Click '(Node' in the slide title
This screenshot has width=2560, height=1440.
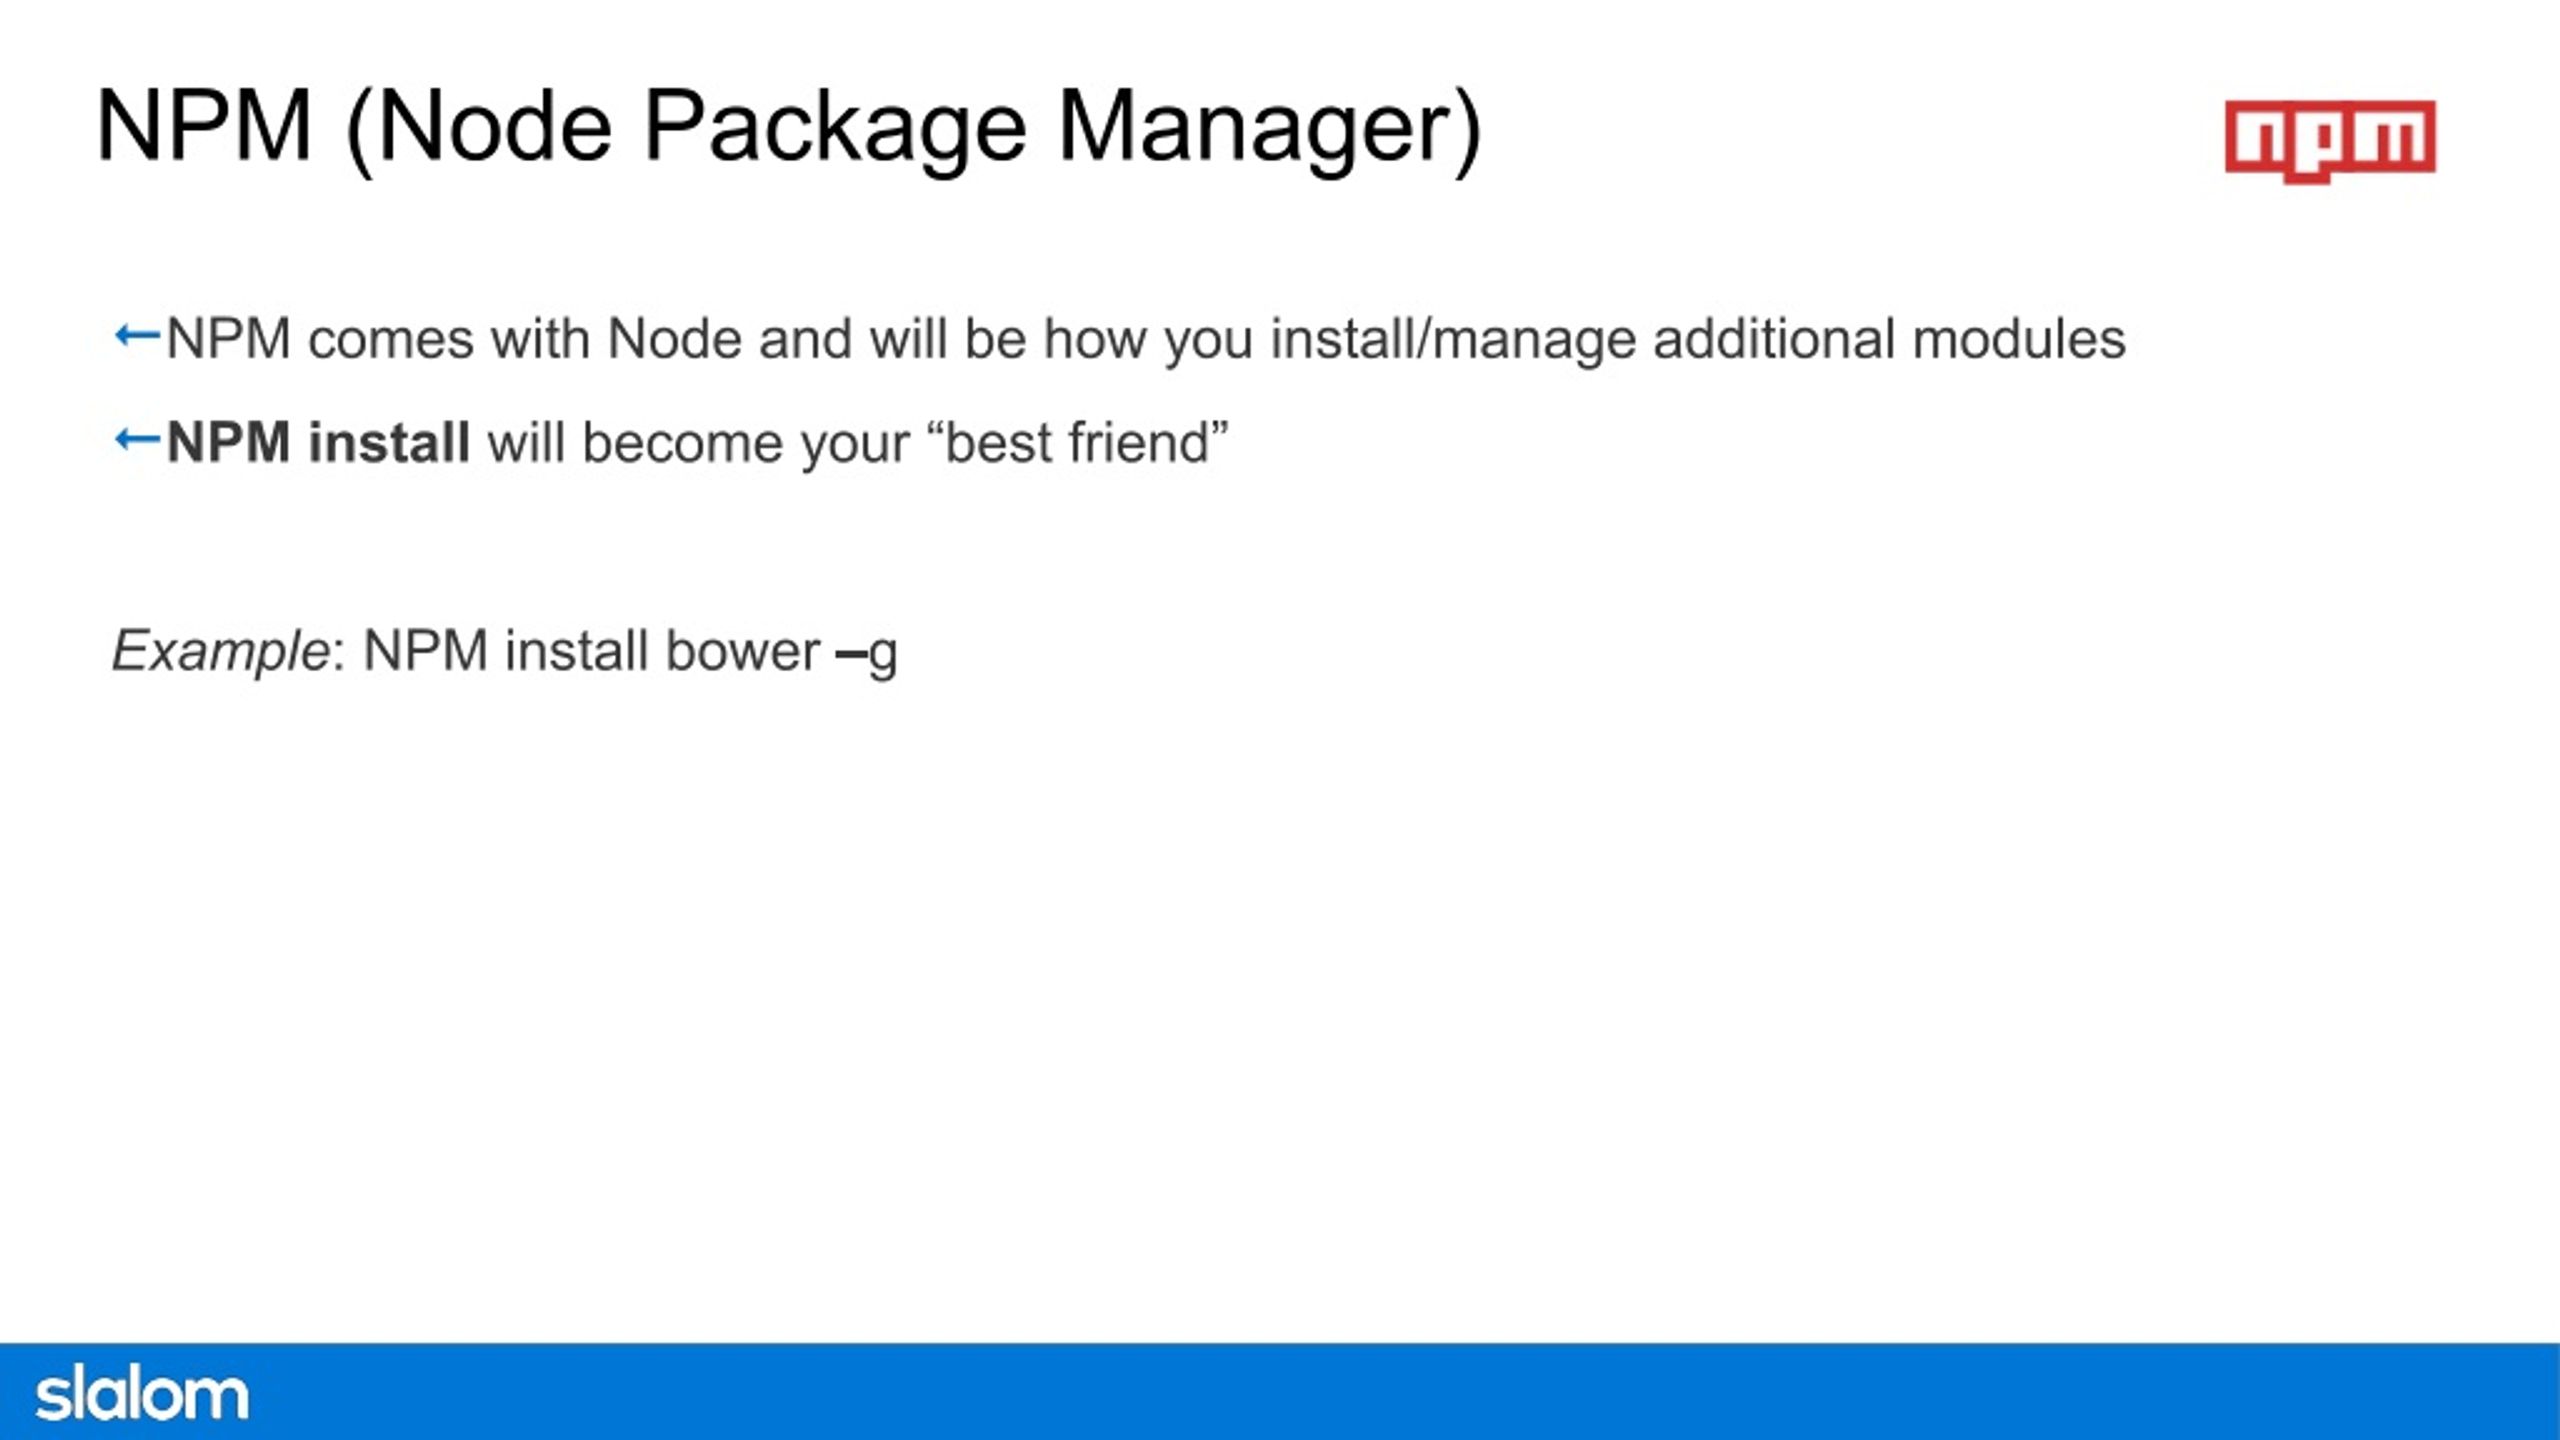pos(478,130)
